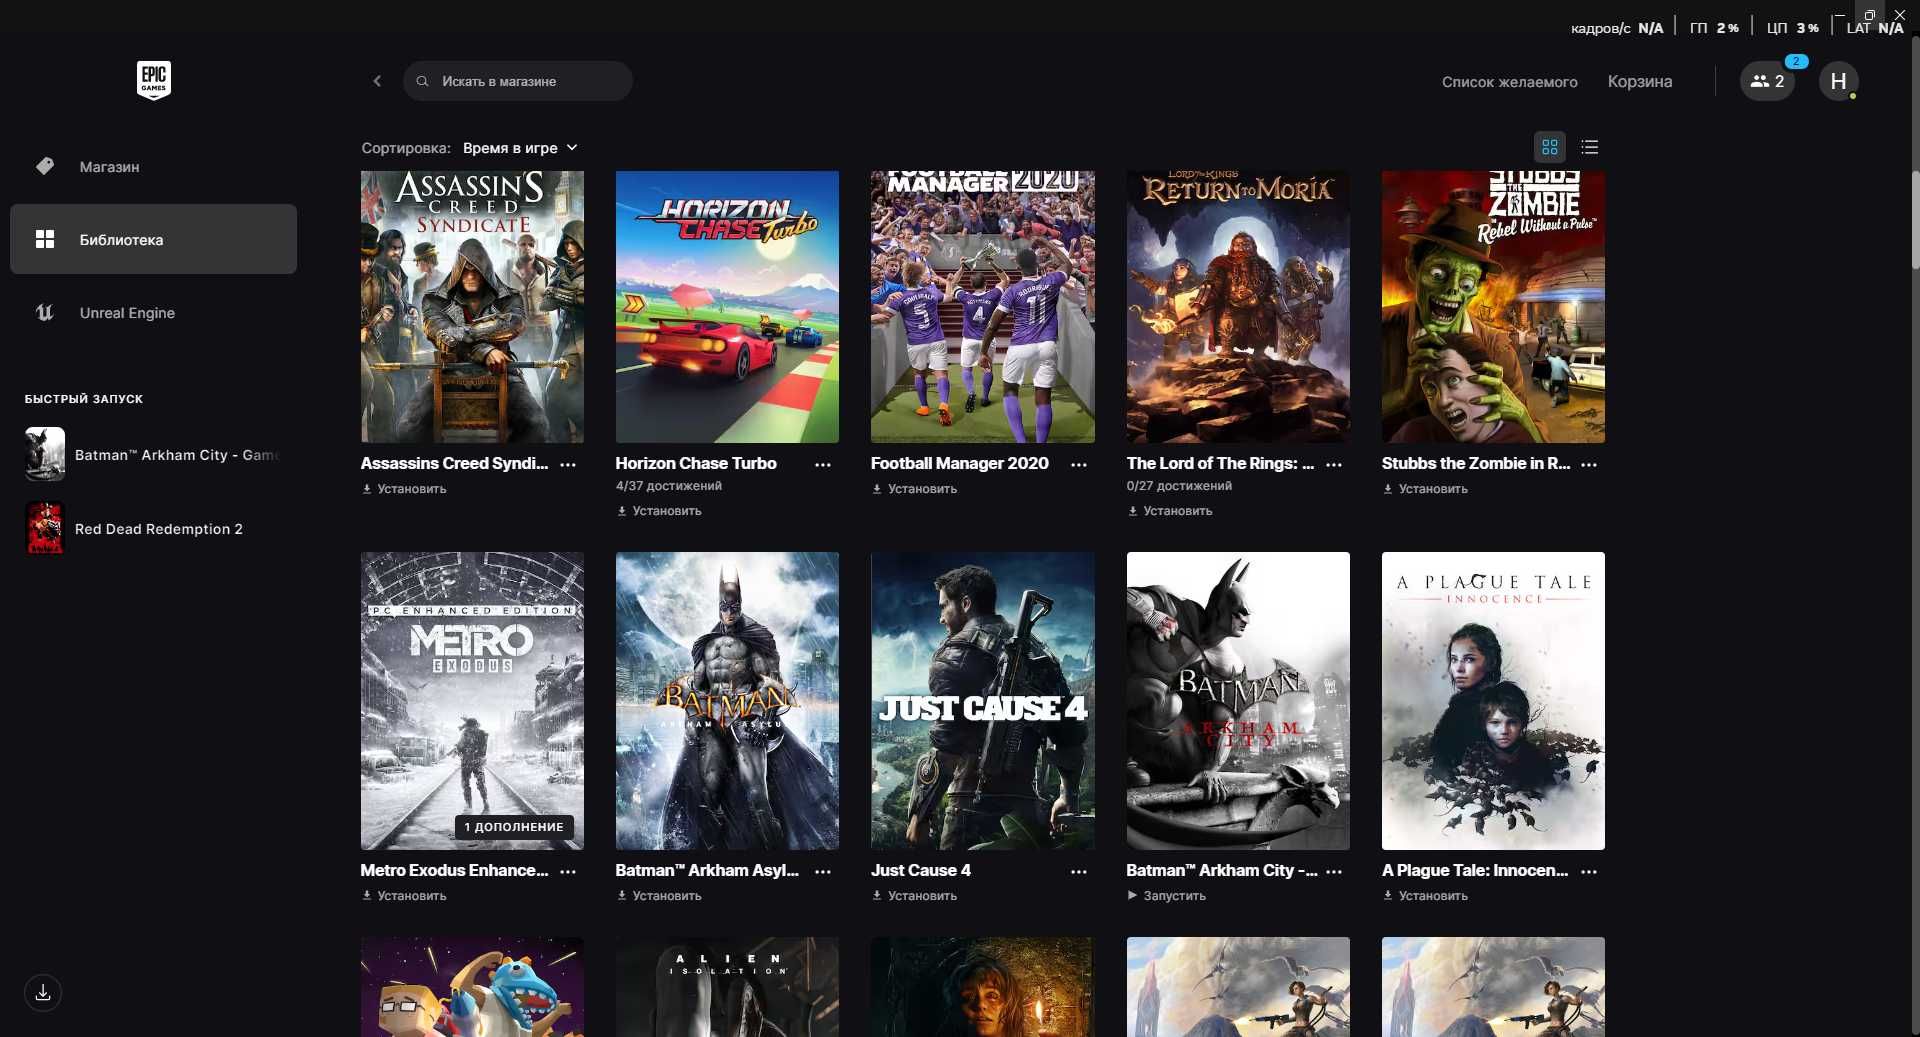The width and height of the screenshot is (1920, 1037).
Task: Click the Football Manager 2020 title text
Action: click(x=960, y=464)
